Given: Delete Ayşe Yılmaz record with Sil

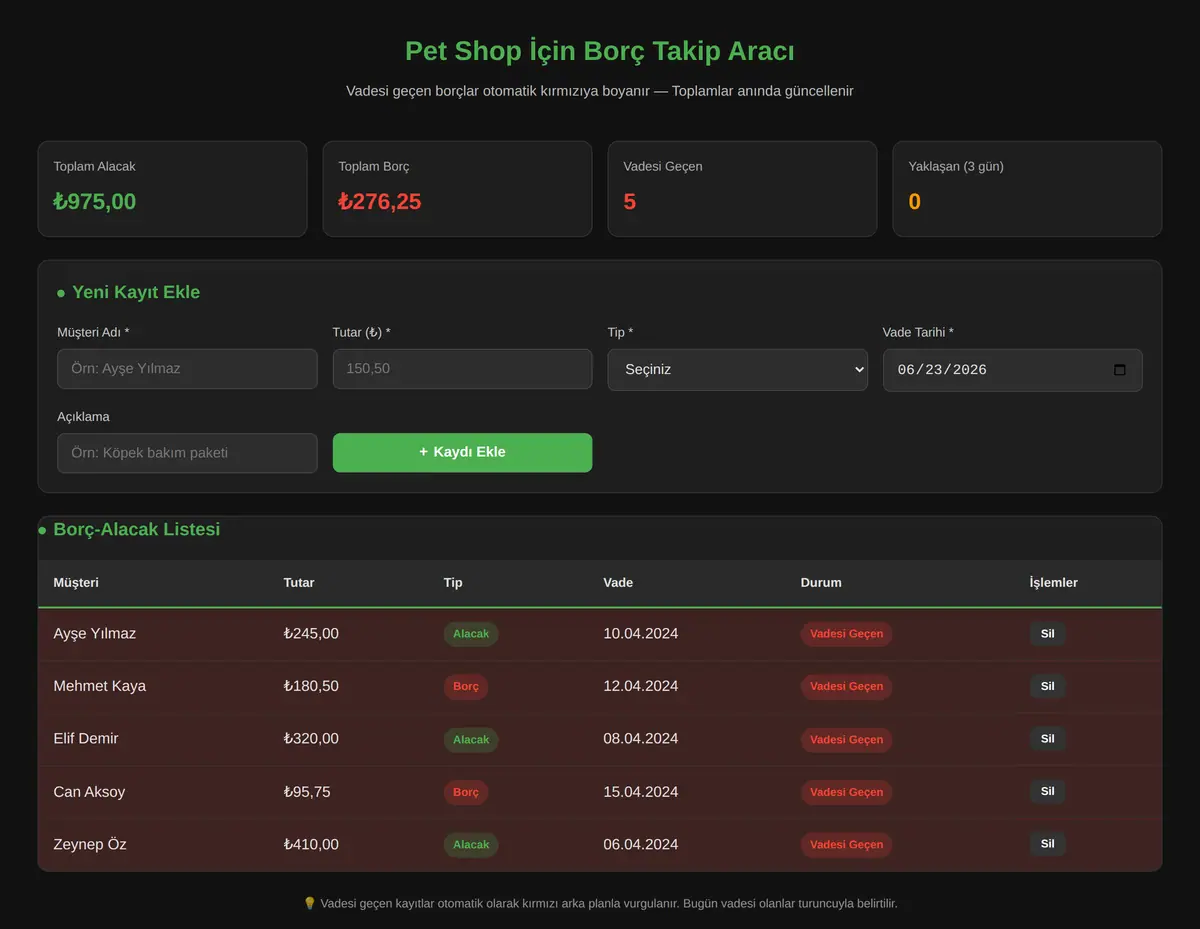Looking at the screenshot, I should tap(1047, 634).
